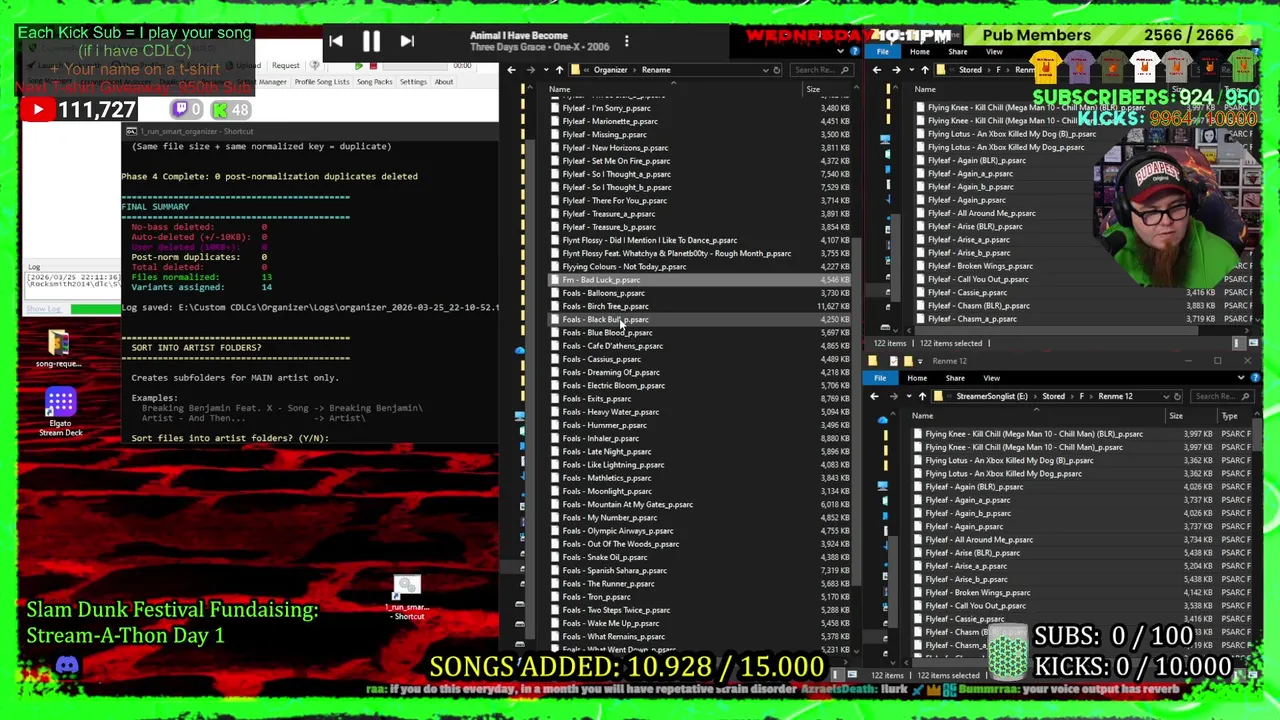Open Share tab in top-right explorer window

[957, 52]
